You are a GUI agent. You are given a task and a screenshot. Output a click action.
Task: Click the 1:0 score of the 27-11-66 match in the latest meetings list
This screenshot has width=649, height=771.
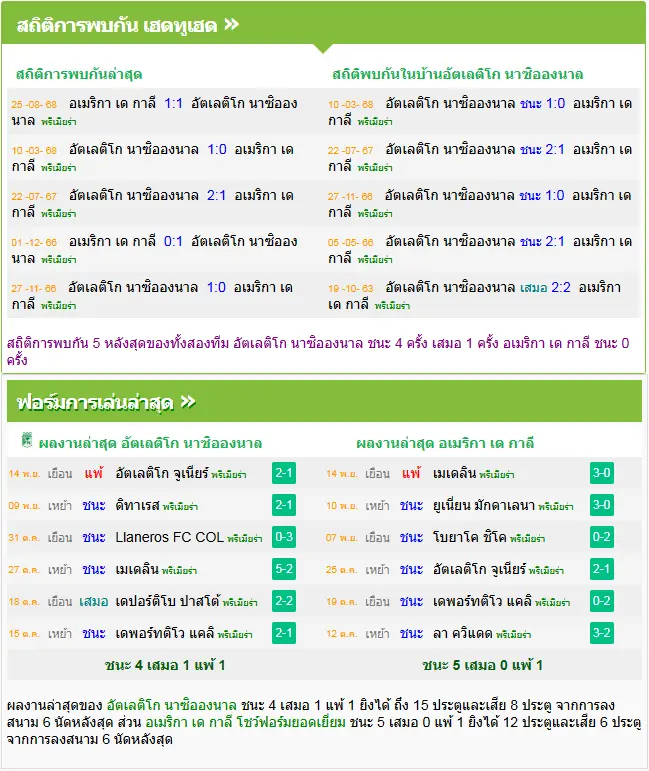tap(216, 287)
